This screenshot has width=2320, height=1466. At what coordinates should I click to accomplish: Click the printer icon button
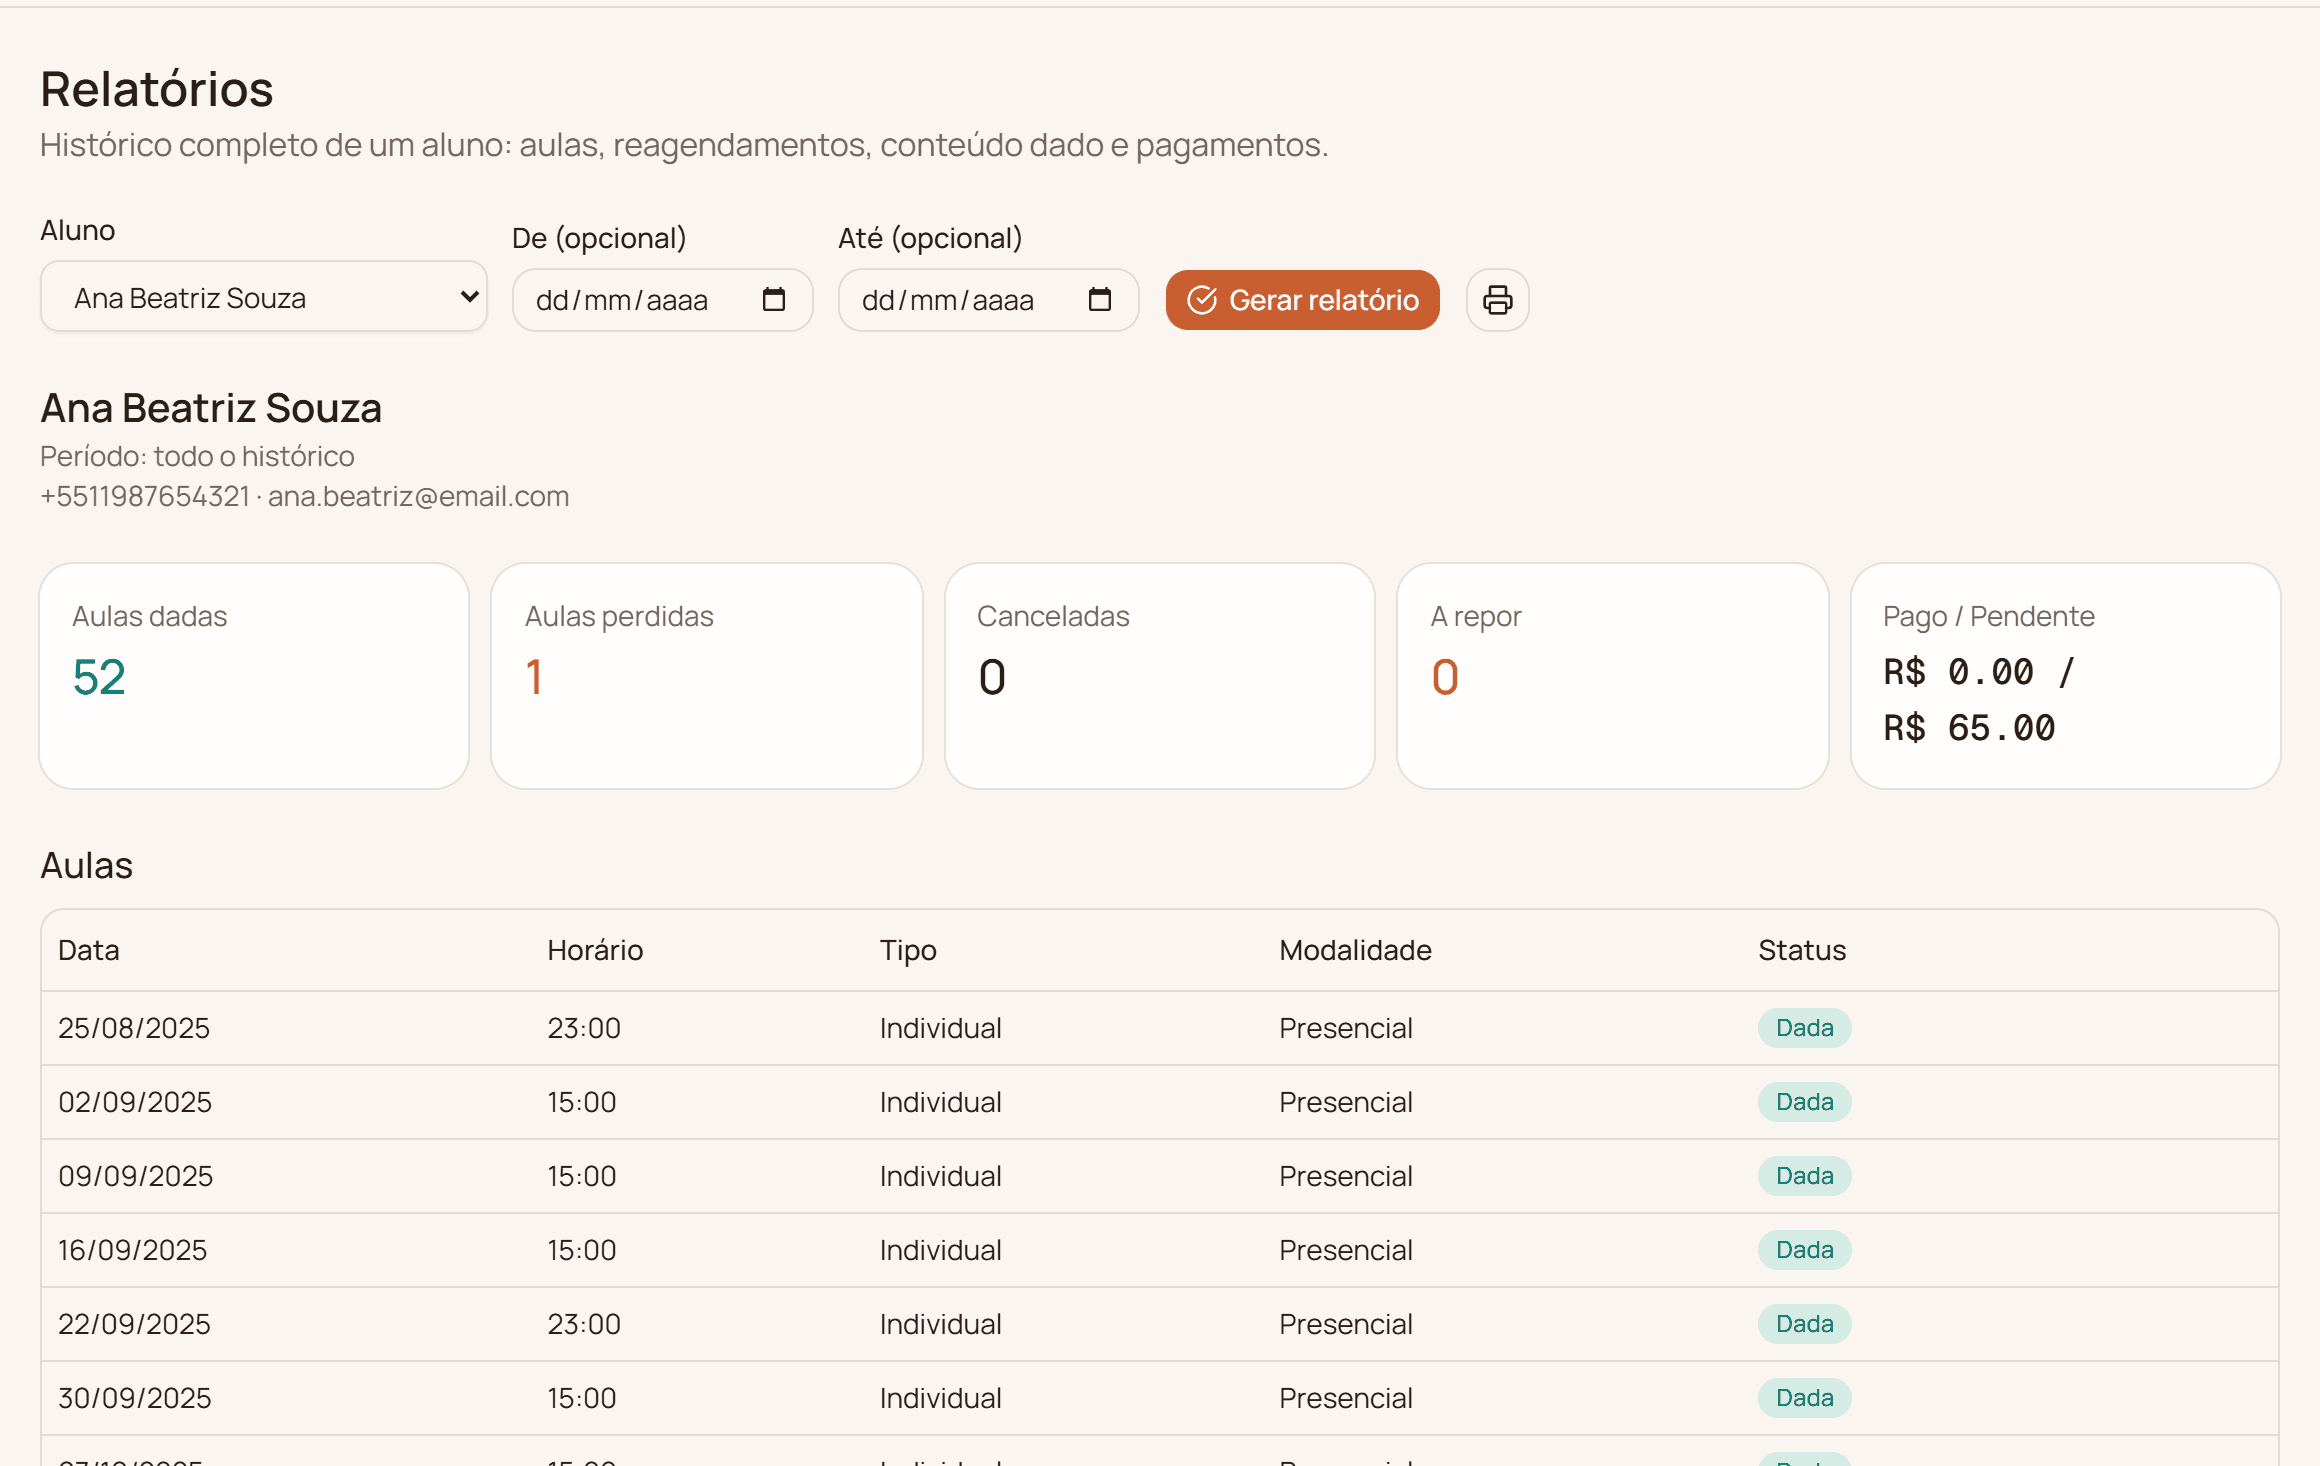[x=1497, y=300]
